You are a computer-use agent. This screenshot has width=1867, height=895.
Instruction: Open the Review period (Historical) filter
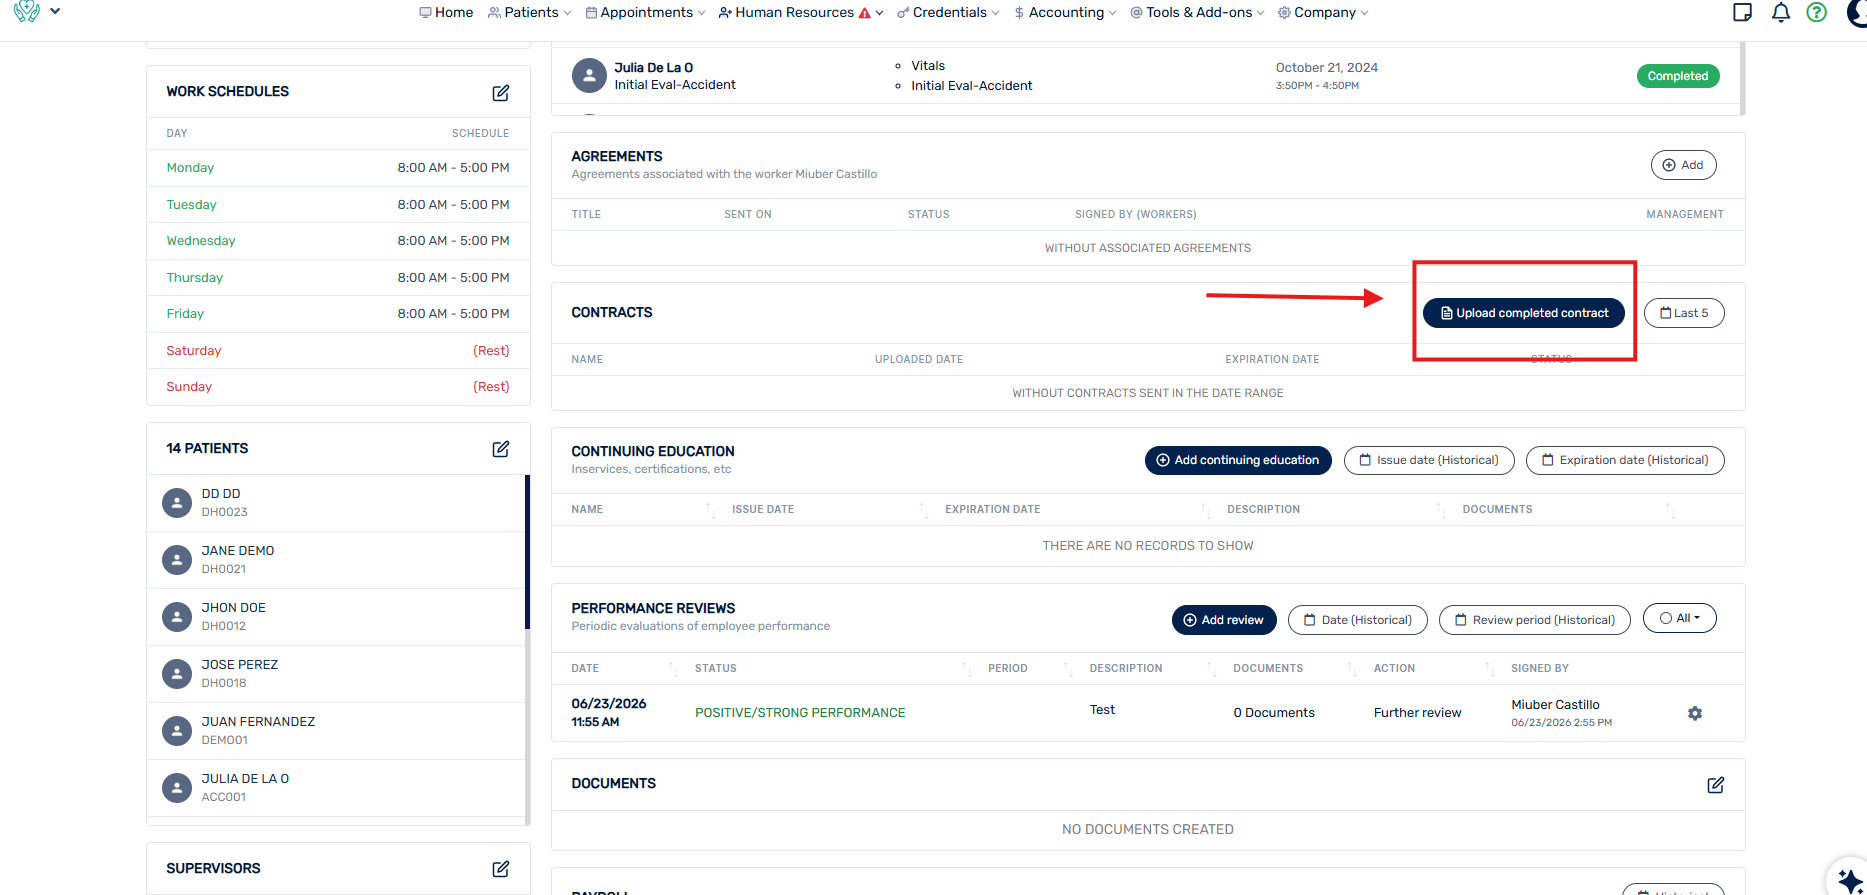click(x=1534, y=620)
